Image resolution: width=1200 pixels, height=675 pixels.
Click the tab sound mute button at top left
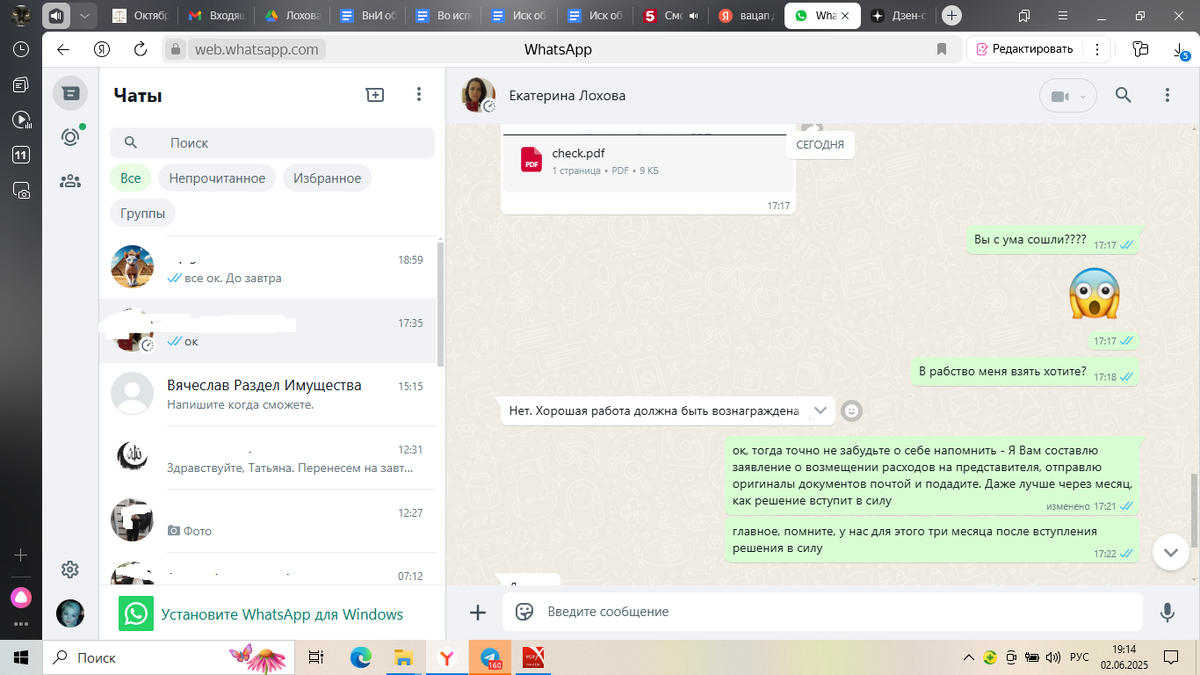pos(56,16)
